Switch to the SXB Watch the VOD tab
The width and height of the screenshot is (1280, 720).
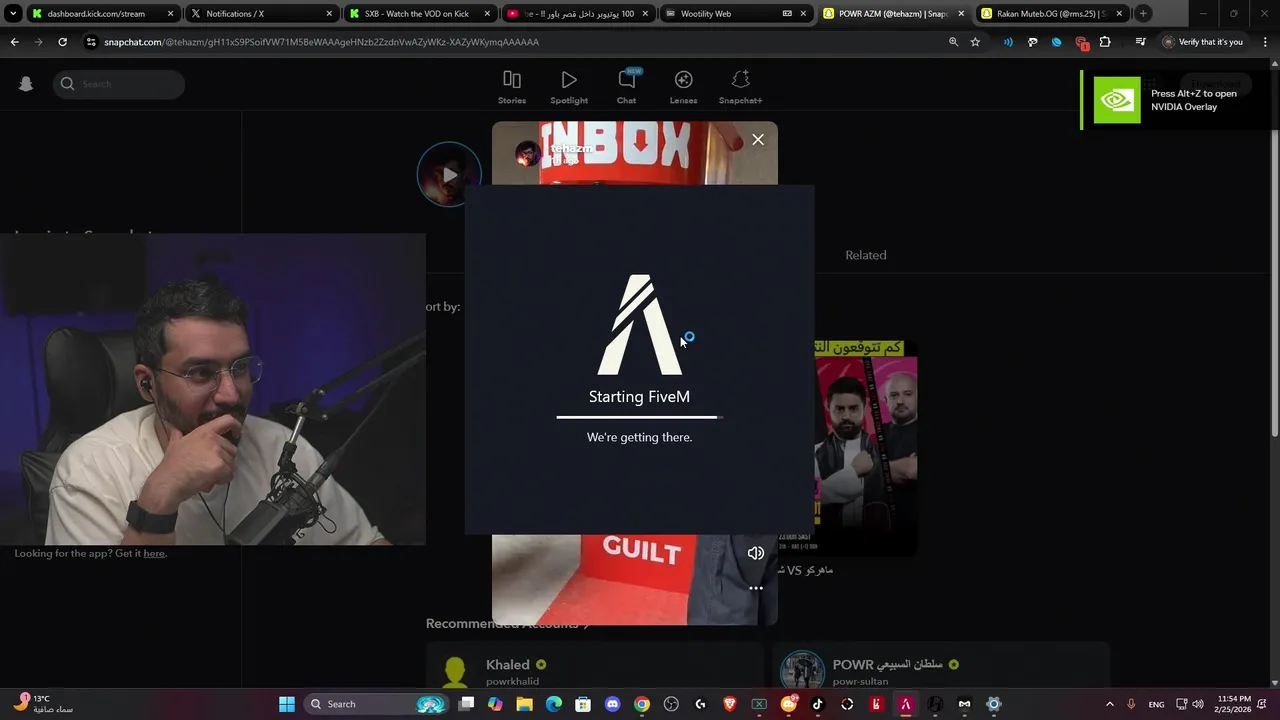(x=421, y=14)
